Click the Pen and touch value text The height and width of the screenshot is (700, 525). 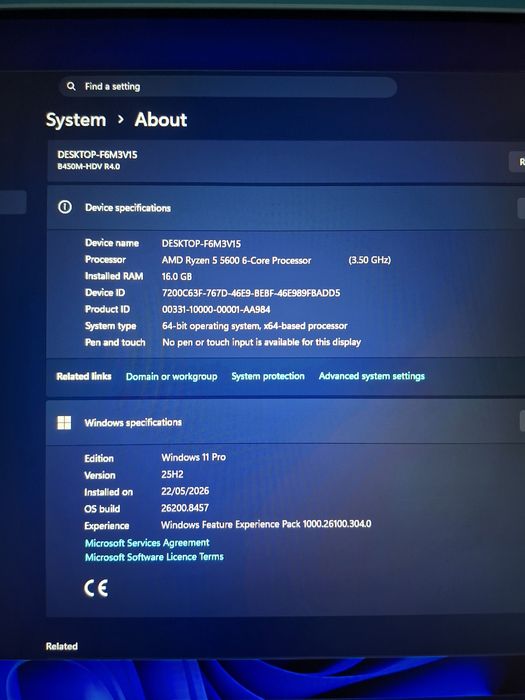pos(262,342)
